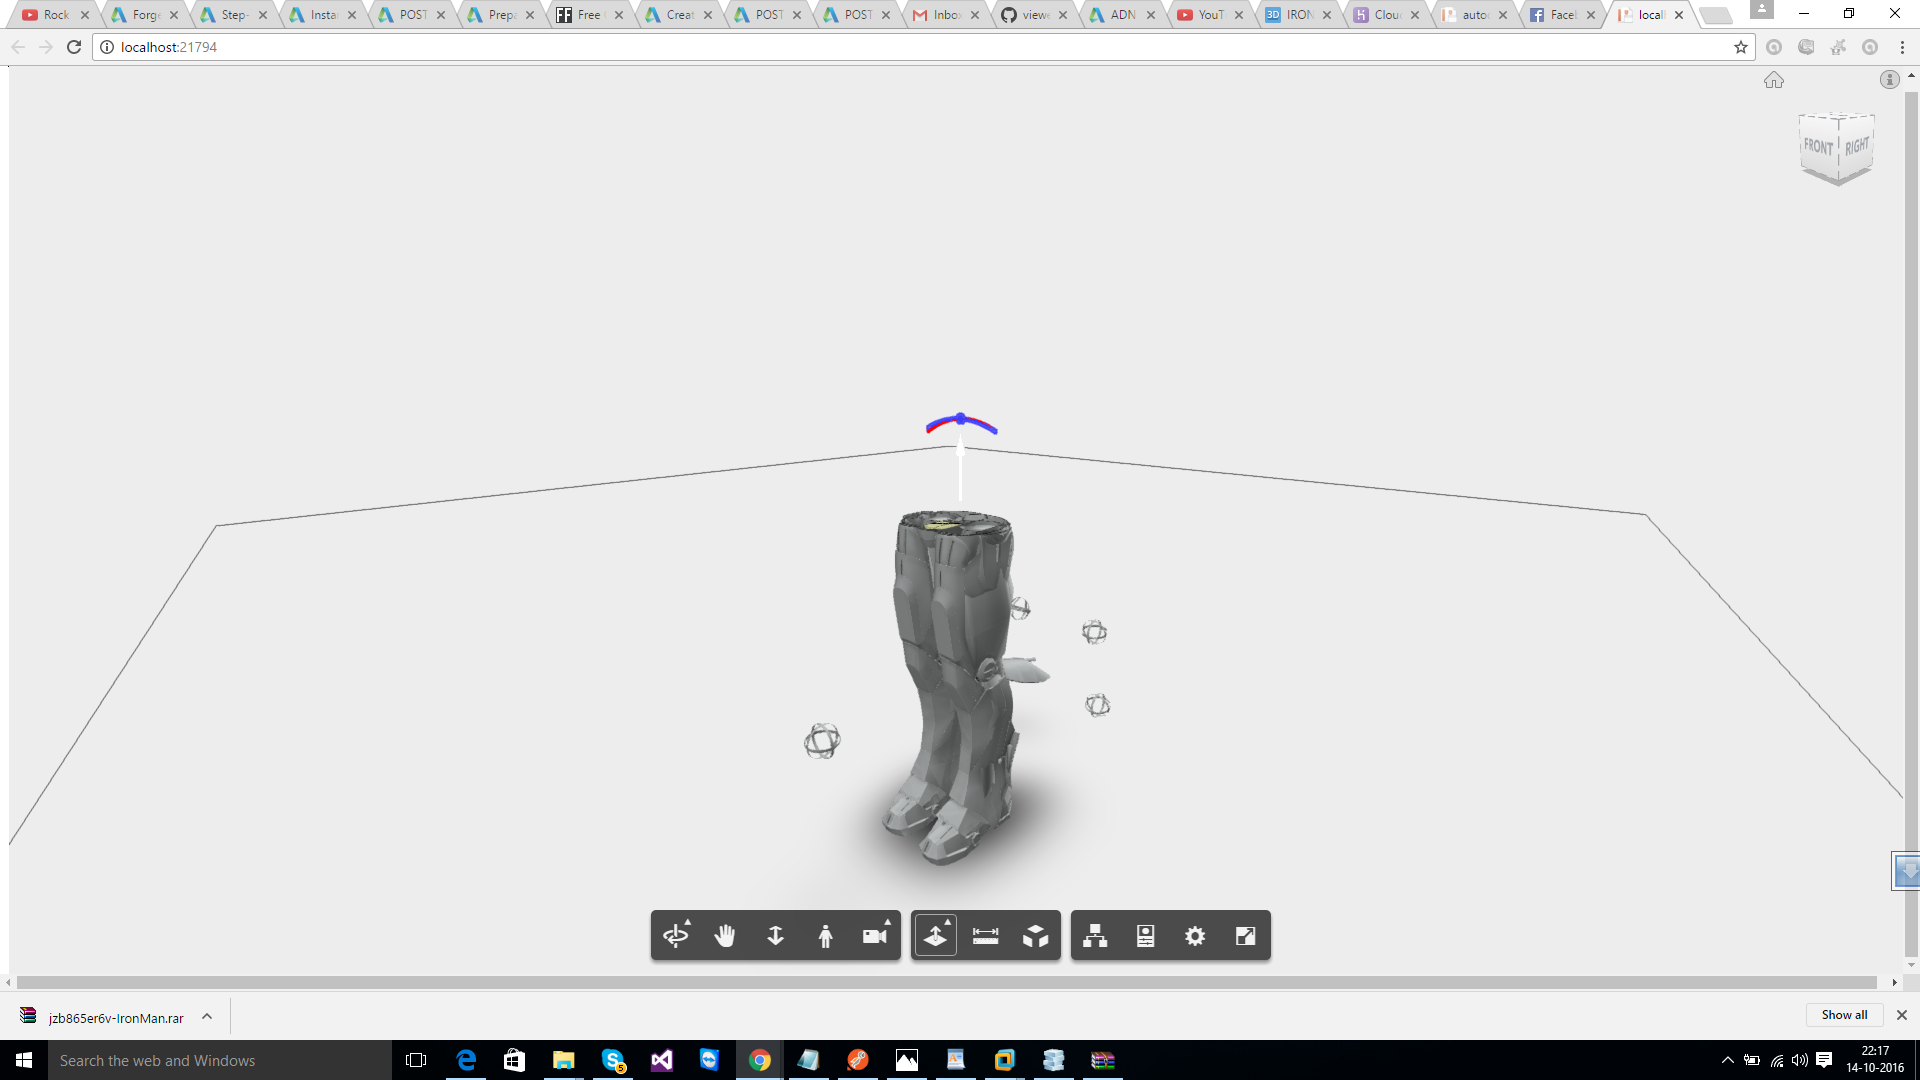This screenshot has height=1080, width=1920.
Task: Activate the Pan hand tool
Action: coord(725,936)
